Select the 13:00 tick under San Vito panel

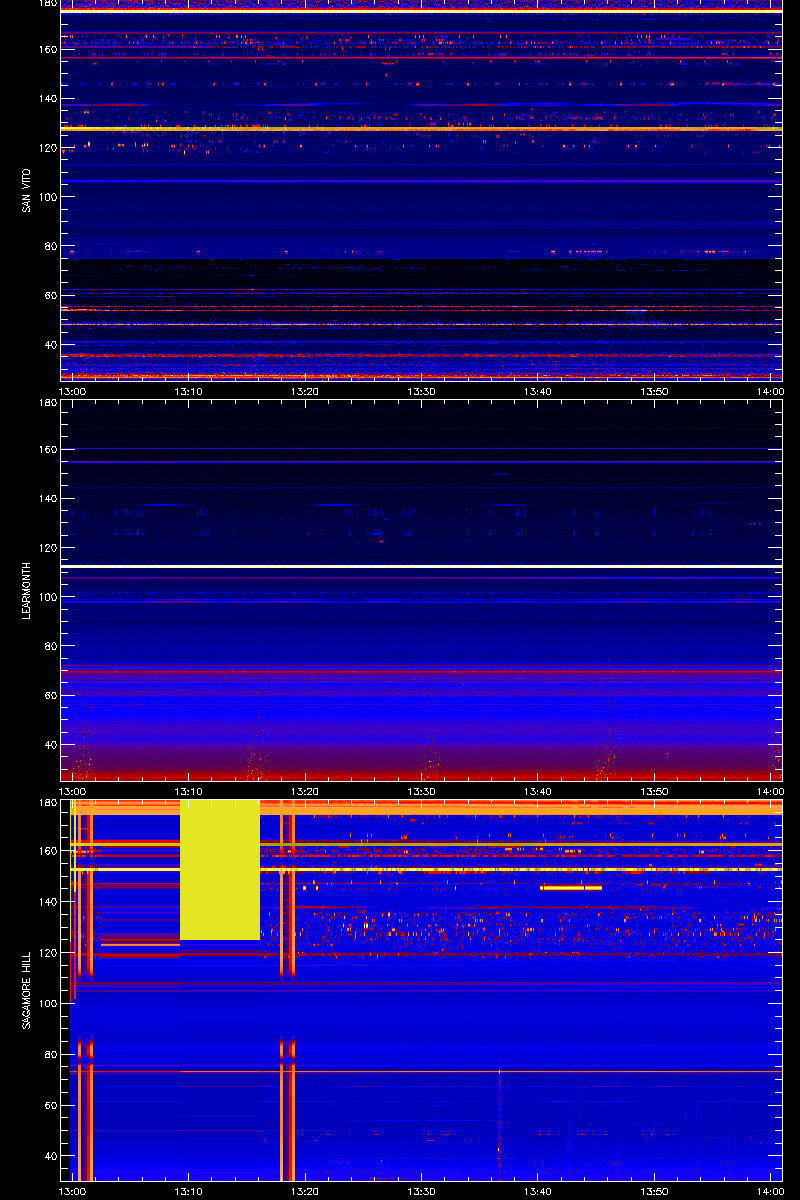[74, 392]
